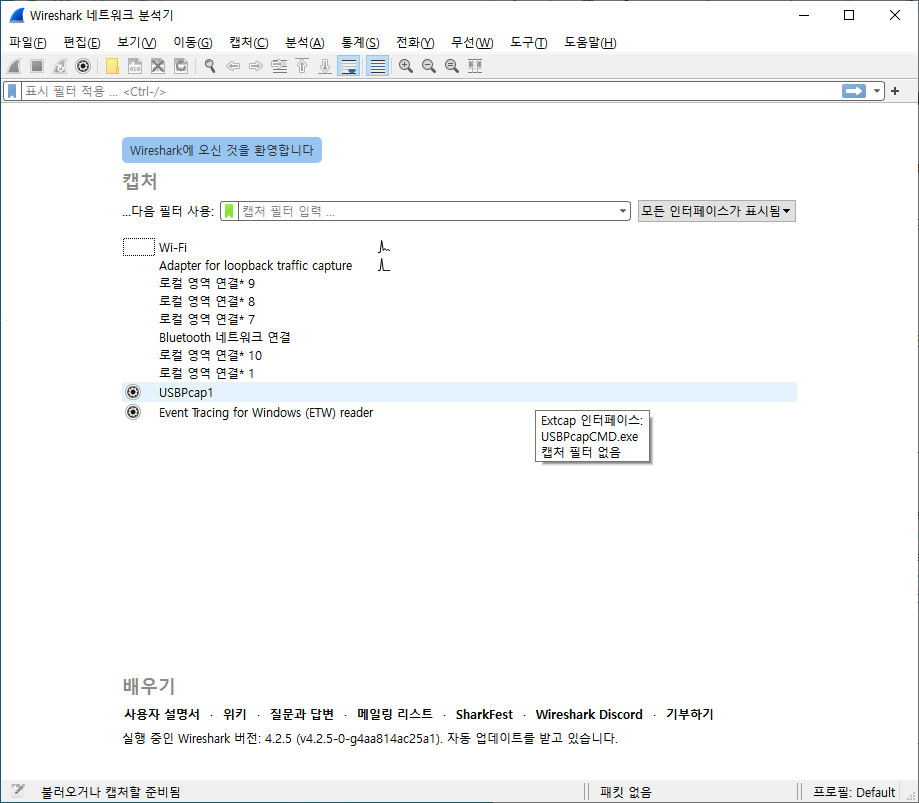Open USBPcap1 extcap settings gear icon
This screenshot has height=803, width=919.
pyautogui.click(x=134, y=392)
